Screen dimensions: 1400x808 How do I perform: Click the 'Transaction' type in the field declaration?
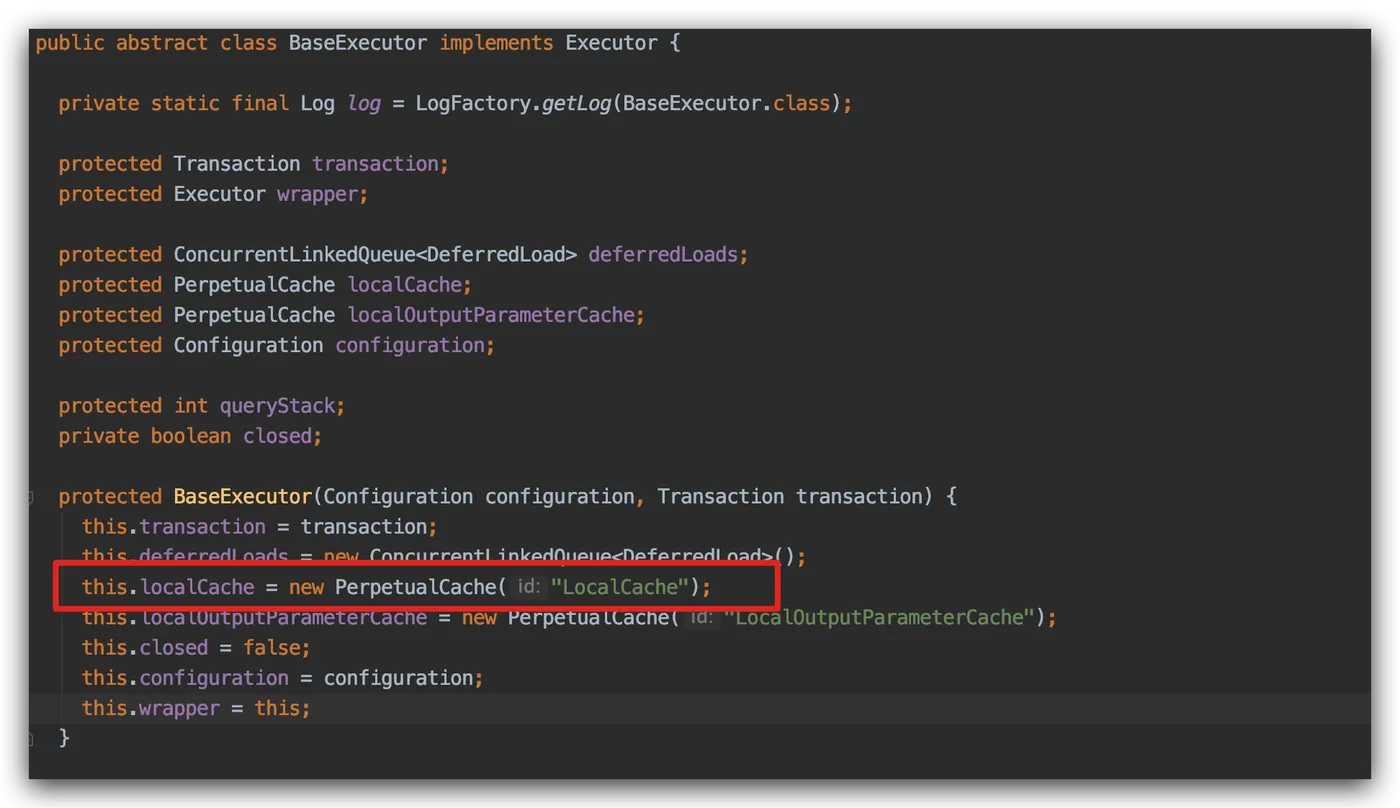coord(237,163)
